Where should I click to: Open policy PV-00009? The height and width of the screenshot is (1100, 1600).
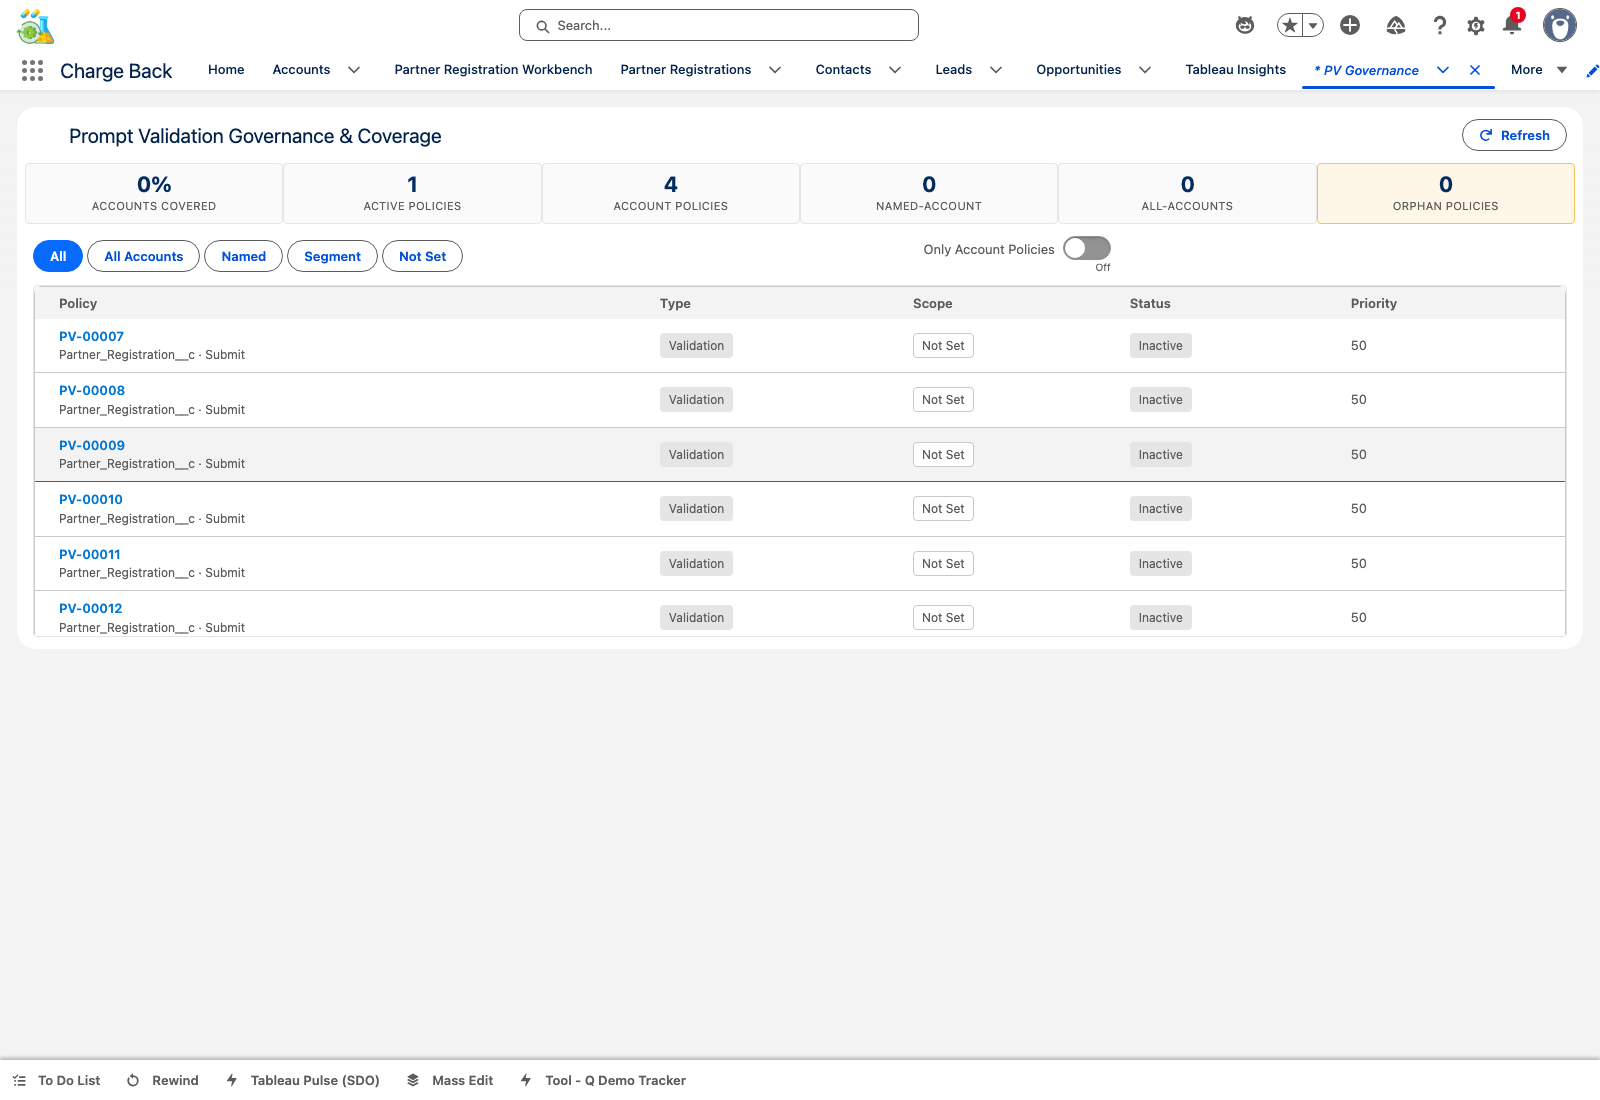tap(92, 445)
